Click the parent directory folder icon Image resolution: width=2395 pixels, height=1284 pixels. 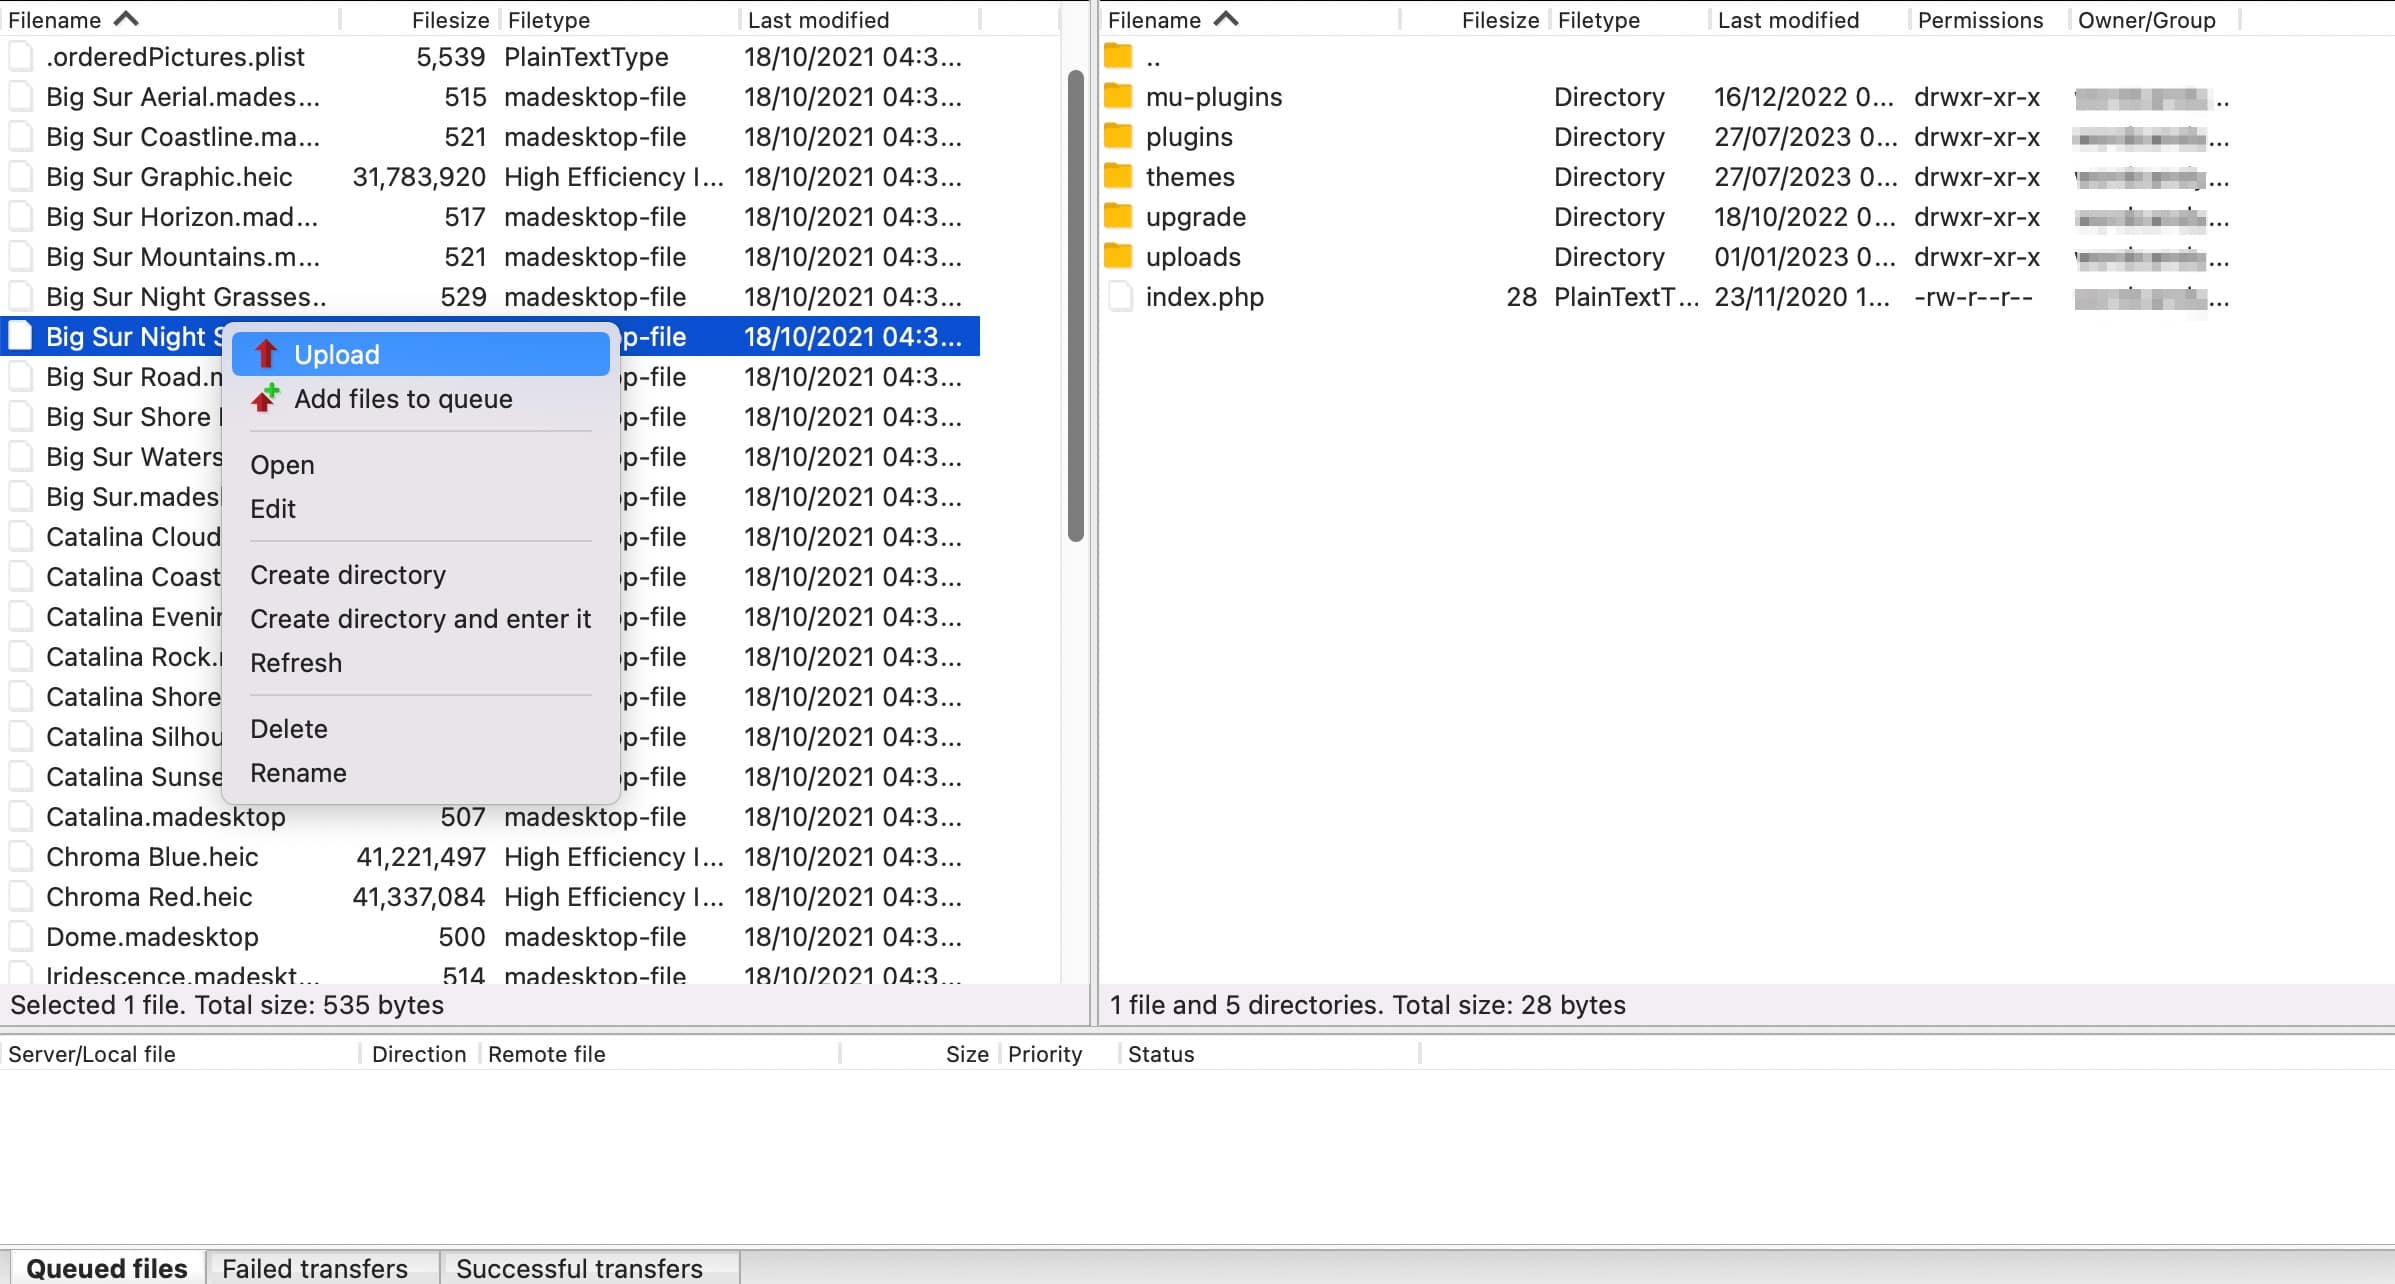1119,56
